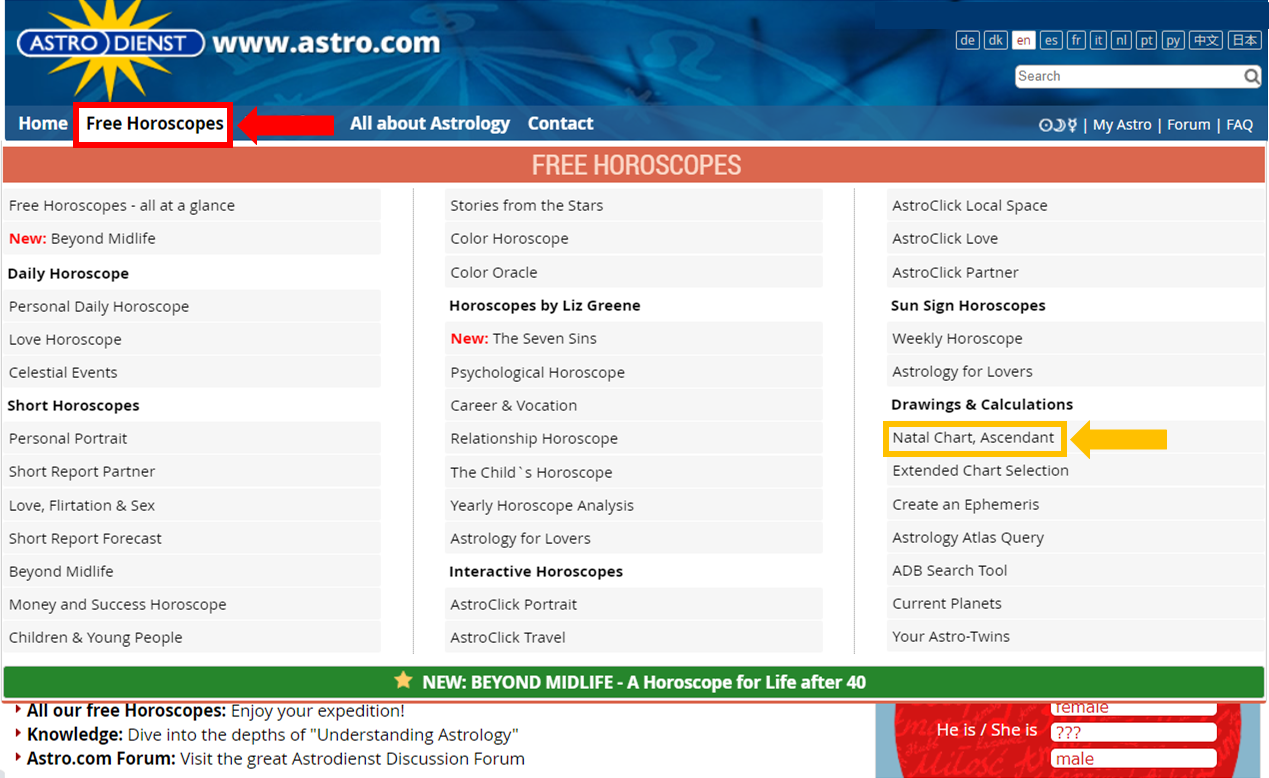Viewport: 1269px width, 778px height.
Task: Open Current Planets
Action: pyautogui.click(x=1076, y=603)
